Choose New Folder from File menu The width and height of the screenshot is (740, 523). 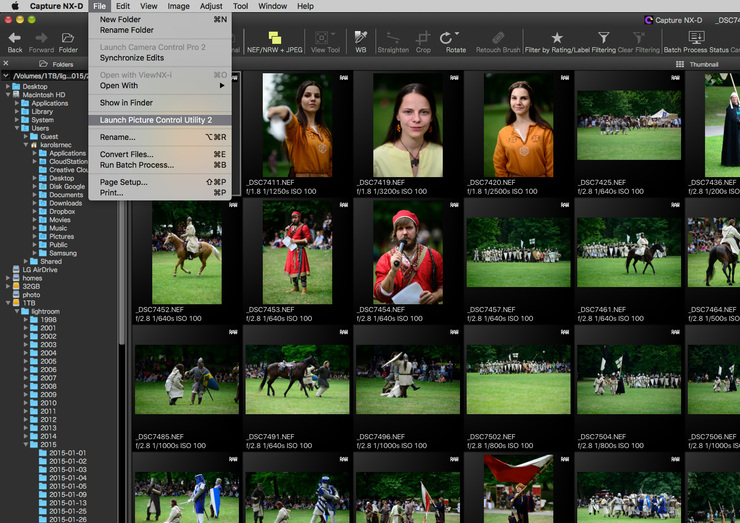pos(160,19)
